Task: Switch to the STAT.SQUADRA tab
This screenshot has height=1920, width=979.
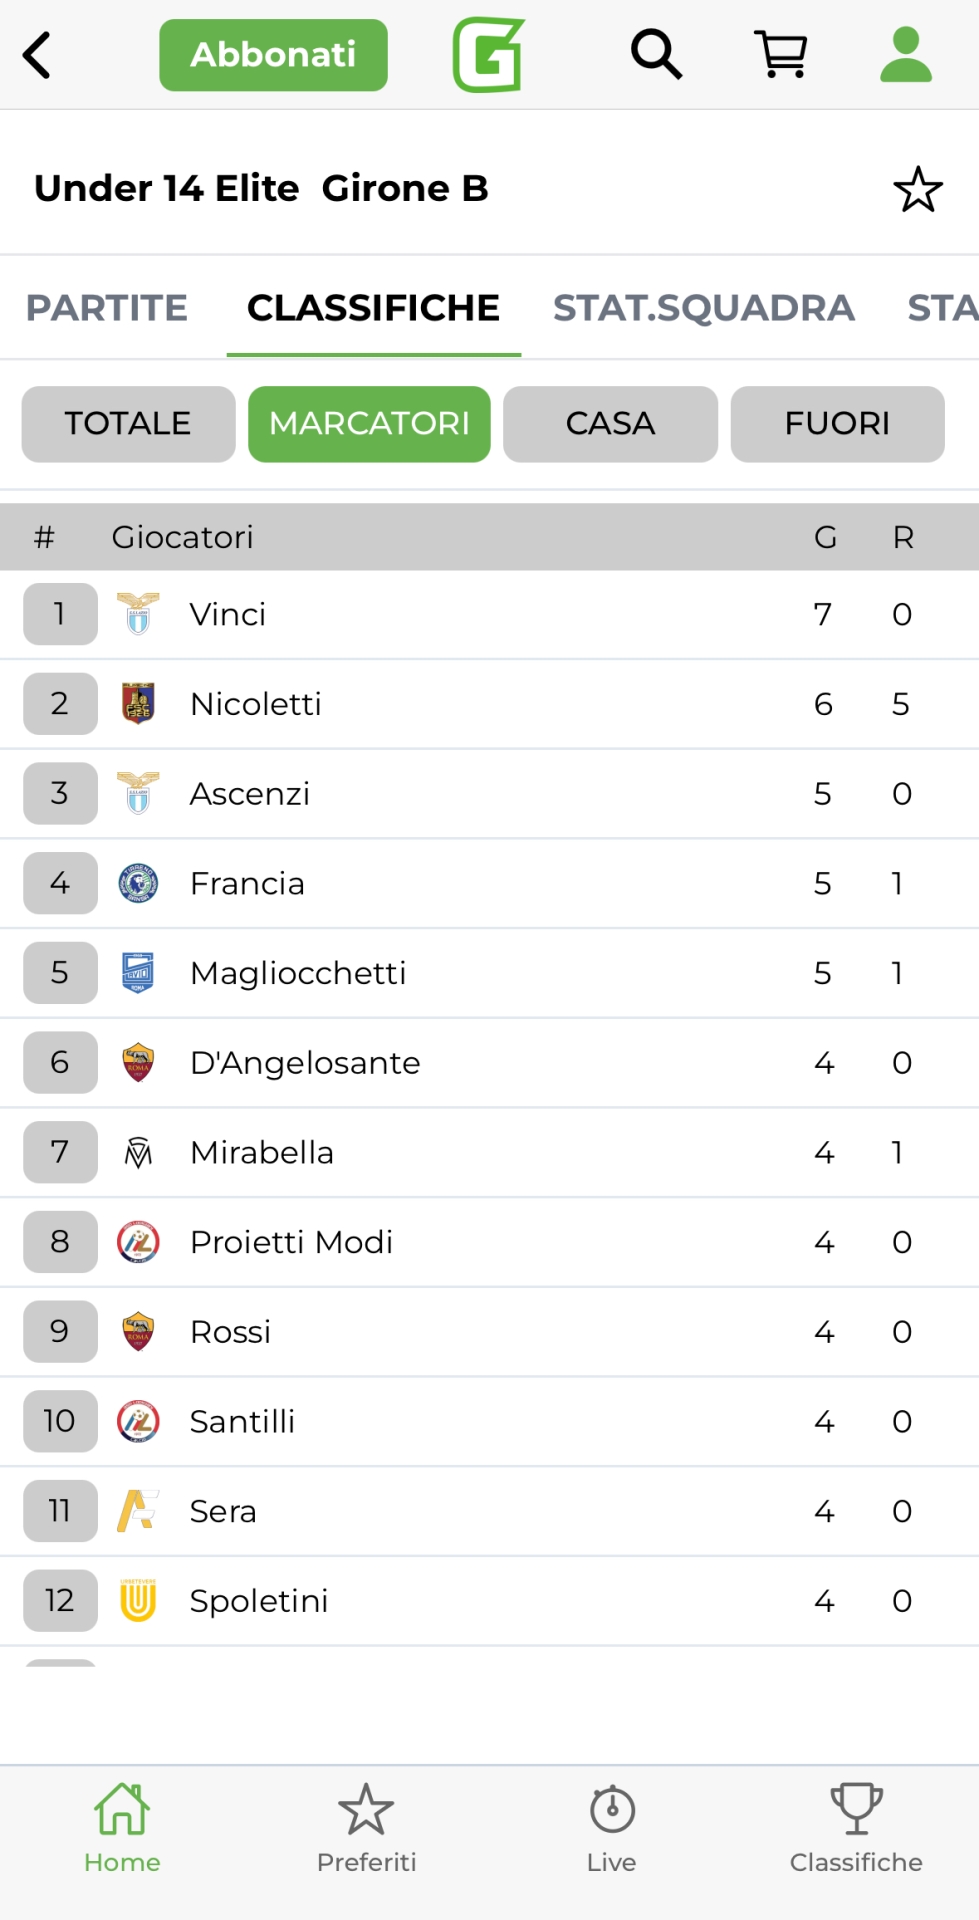Action: pyautogui.click(x=704, y=308)
